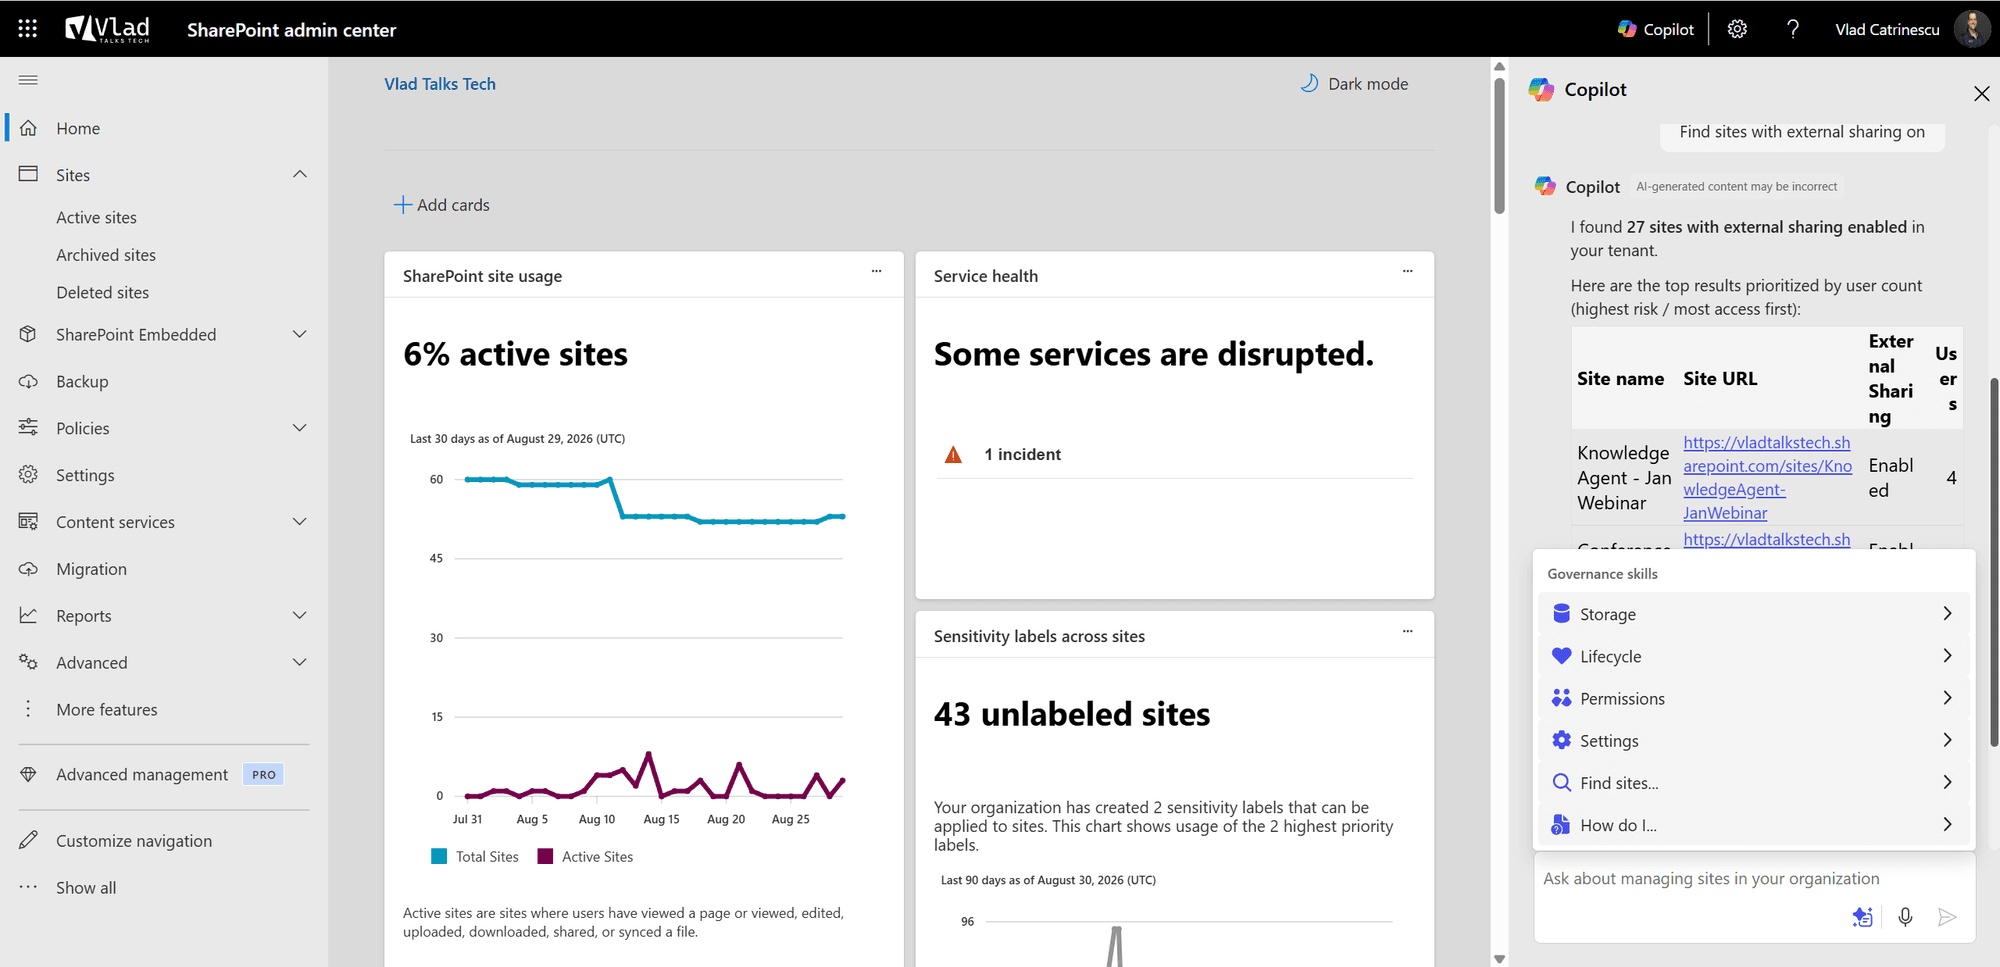2000x967 pixels.
Task: Go to Active sites
Action: pos(96,217)
